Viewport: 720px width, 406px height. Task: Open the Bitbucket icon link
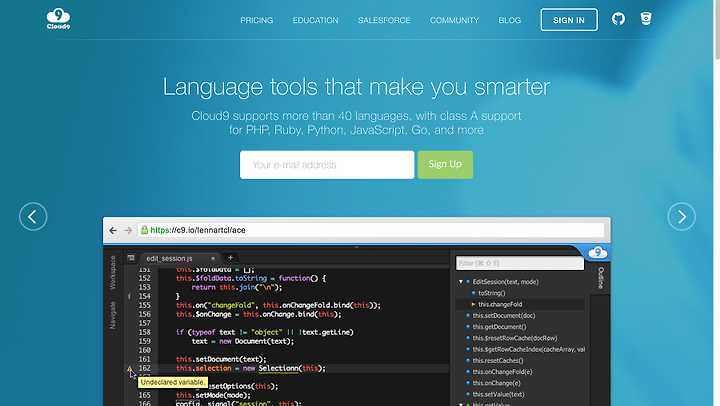pyautogui.click(x=646, y=18)
